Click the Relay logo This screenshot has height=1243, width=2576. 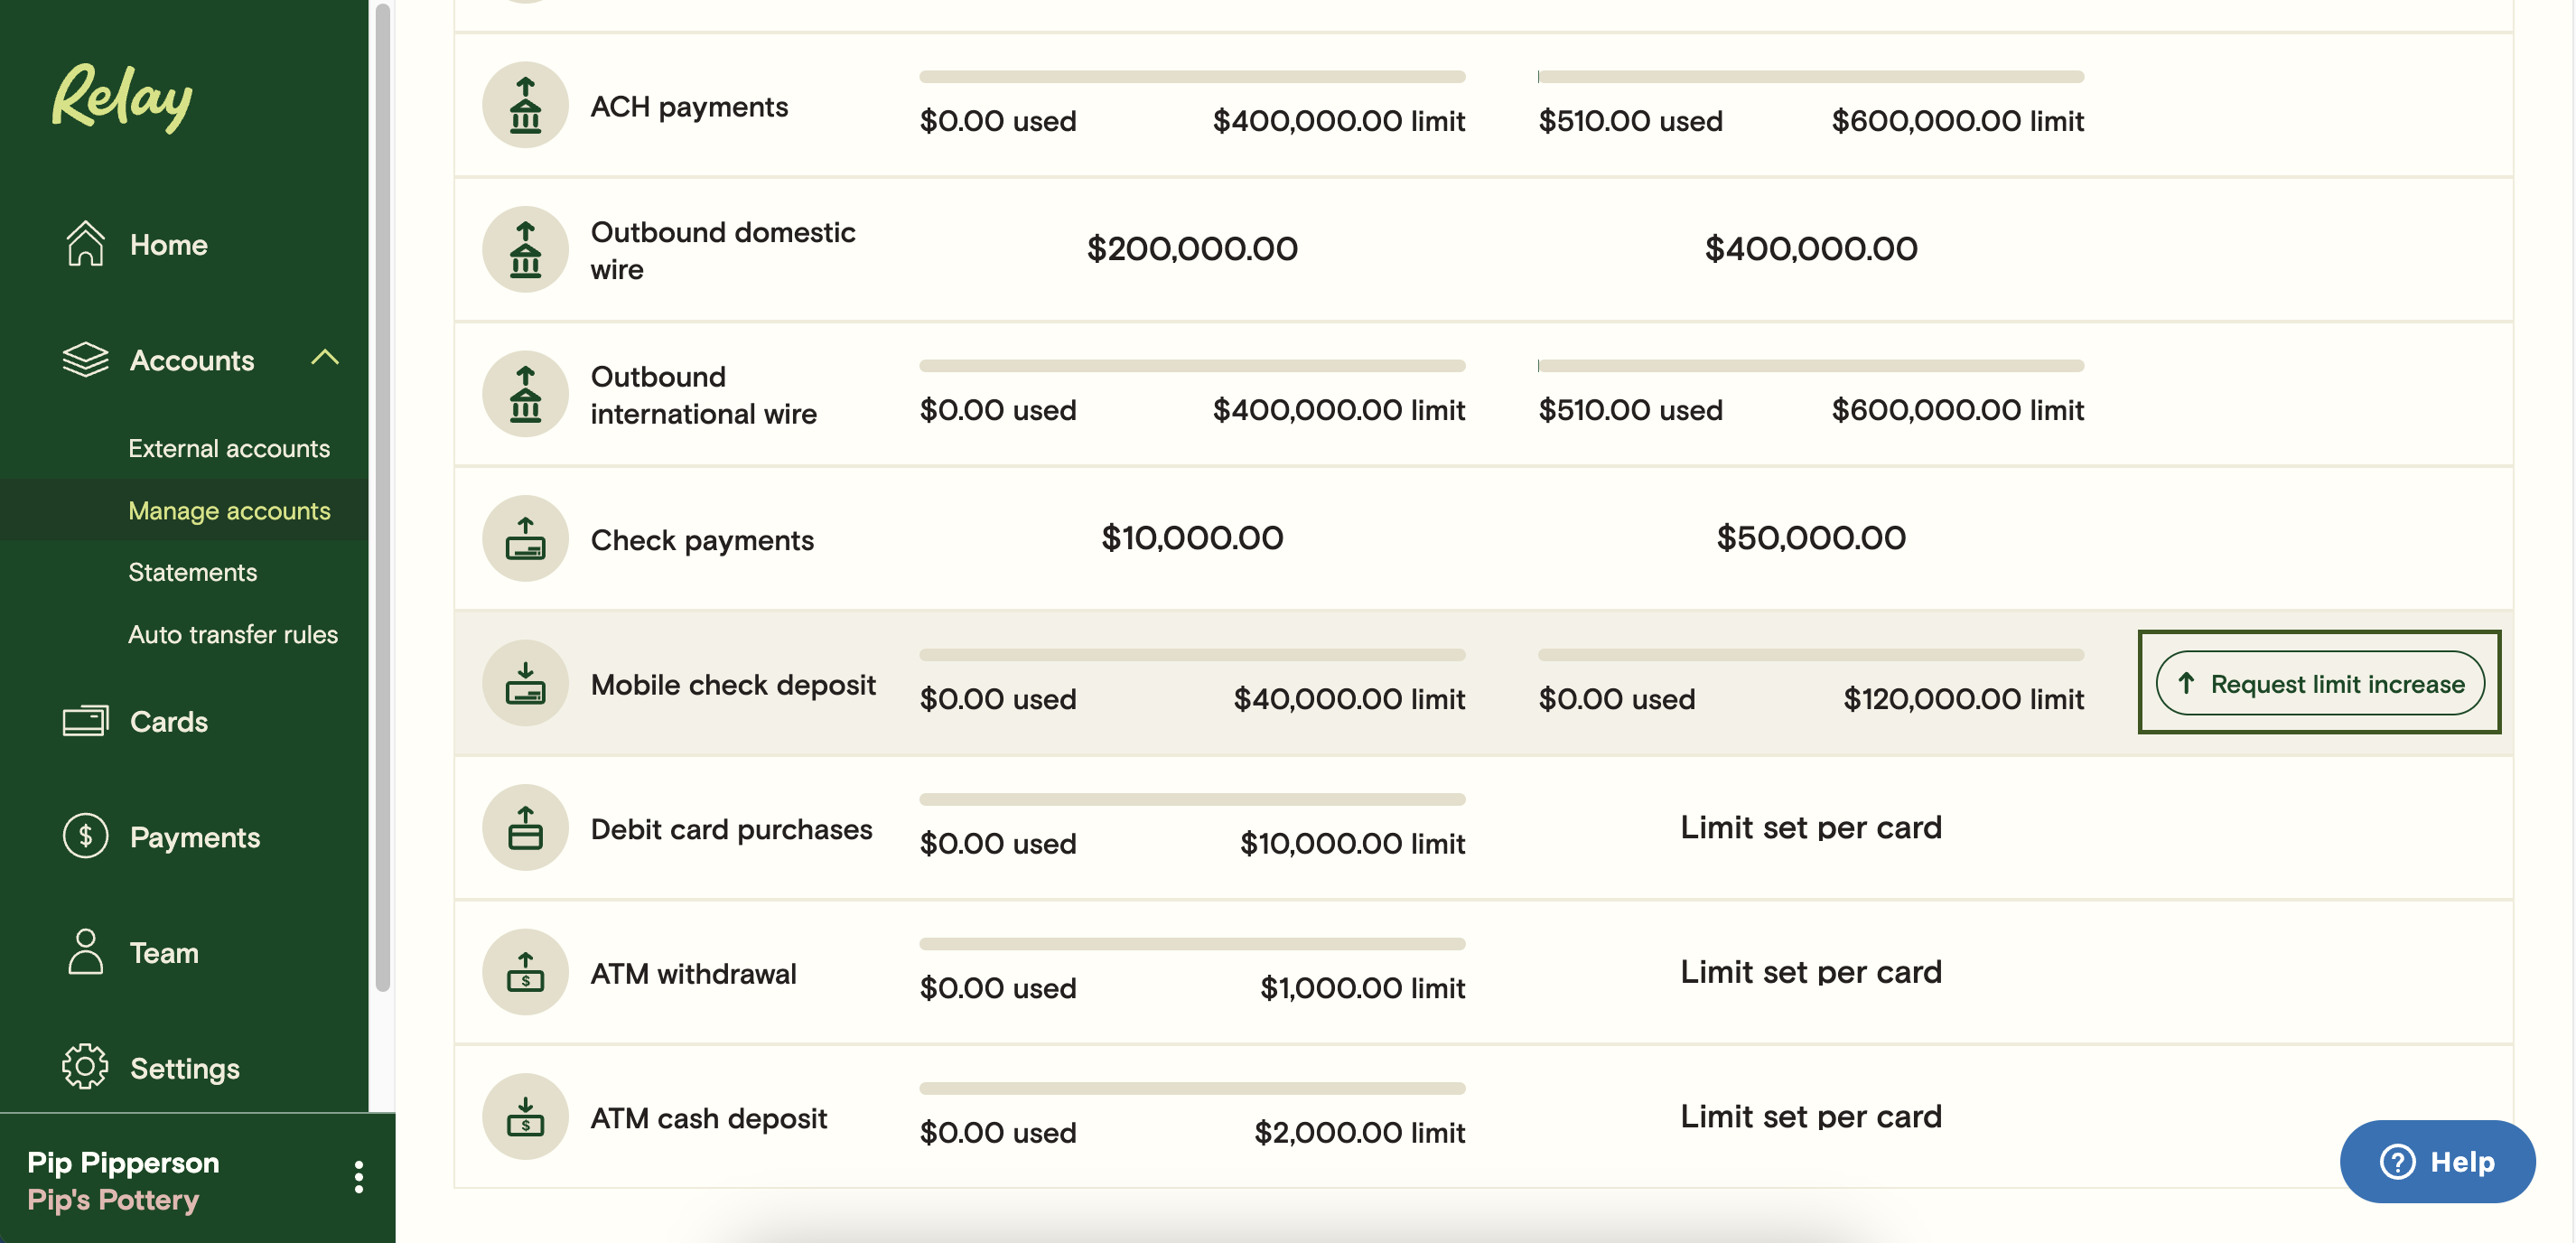[122, 98]
